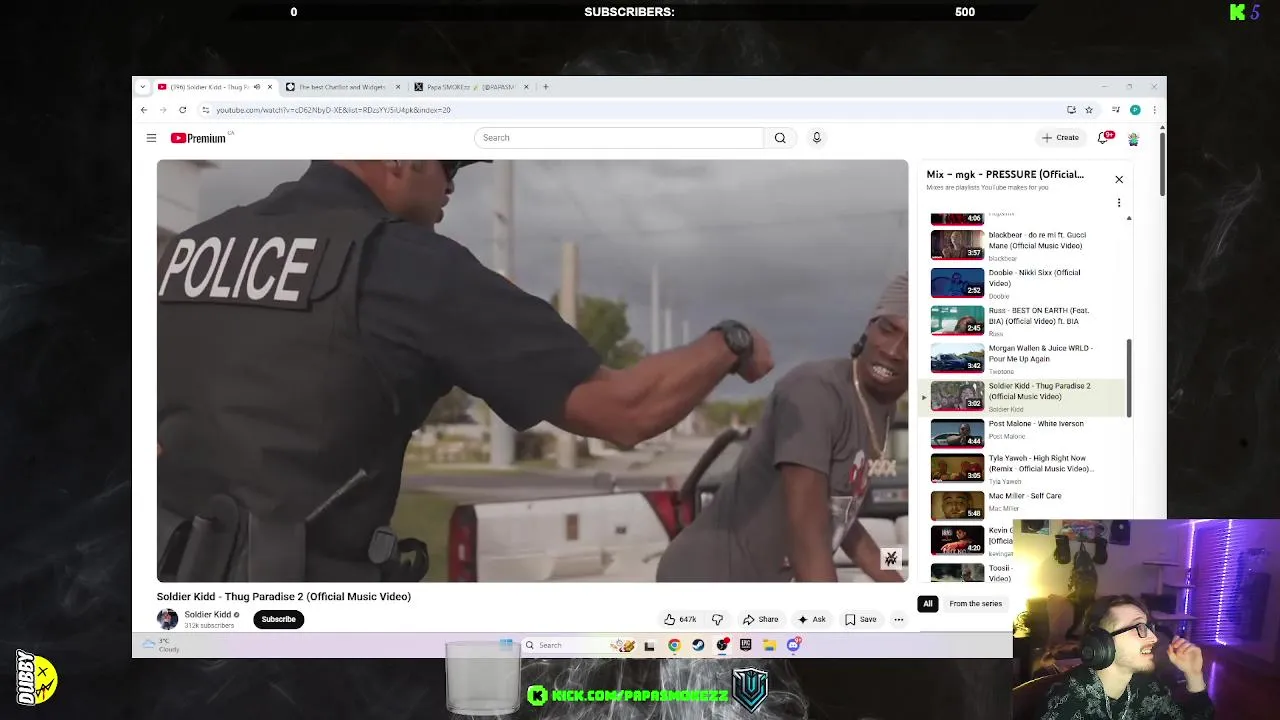Select the 'From the series' chip
1280x720 pixels.
[x=976, y=604]
